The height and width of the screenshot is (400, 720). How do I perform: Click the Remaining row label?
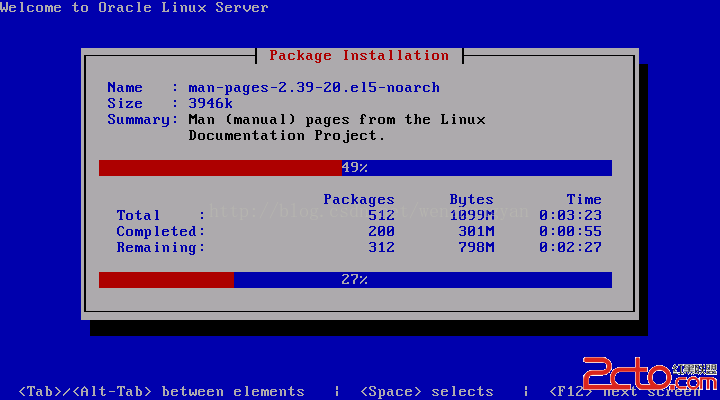161,248
